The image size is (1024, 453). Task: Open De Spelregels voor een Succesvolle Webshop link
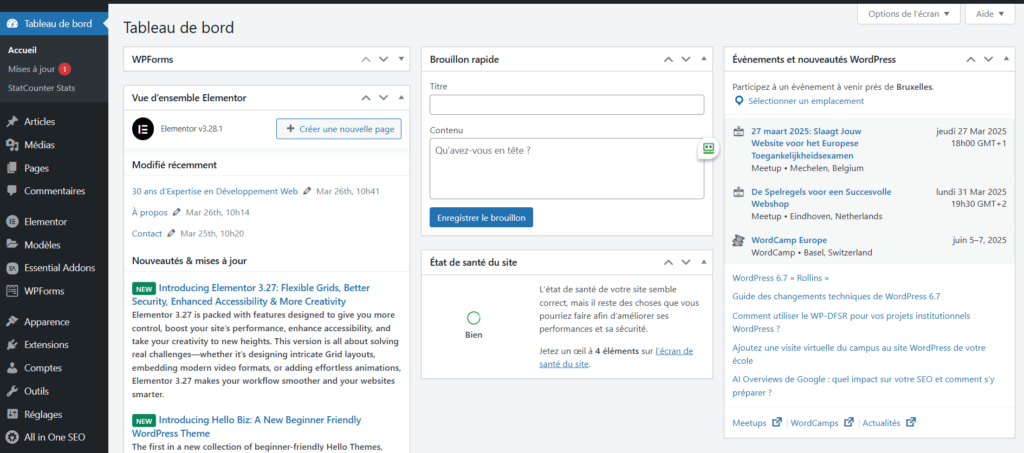822,198
